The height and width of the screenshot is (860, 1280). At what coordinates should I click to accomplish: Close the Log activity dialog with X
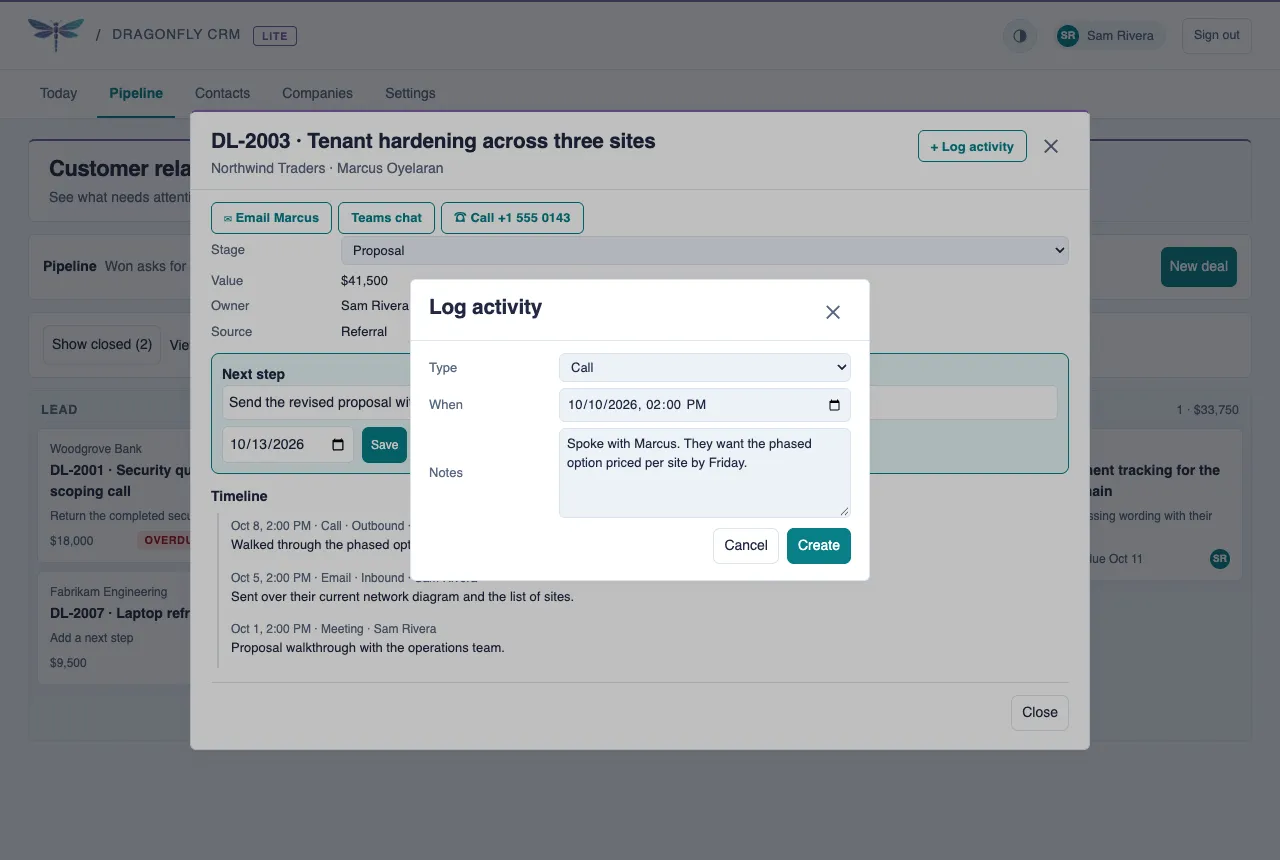click(833, 312)
